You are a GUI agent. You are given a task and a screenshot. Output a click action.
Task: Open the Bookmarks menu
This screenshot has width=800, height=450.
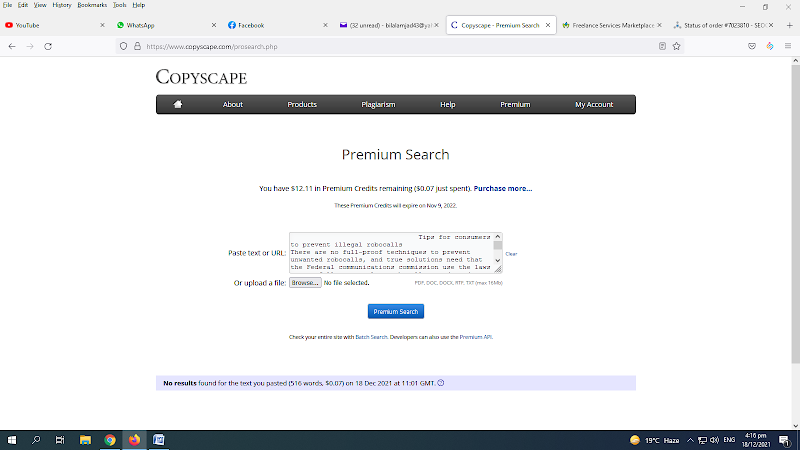tap(92, 5)
